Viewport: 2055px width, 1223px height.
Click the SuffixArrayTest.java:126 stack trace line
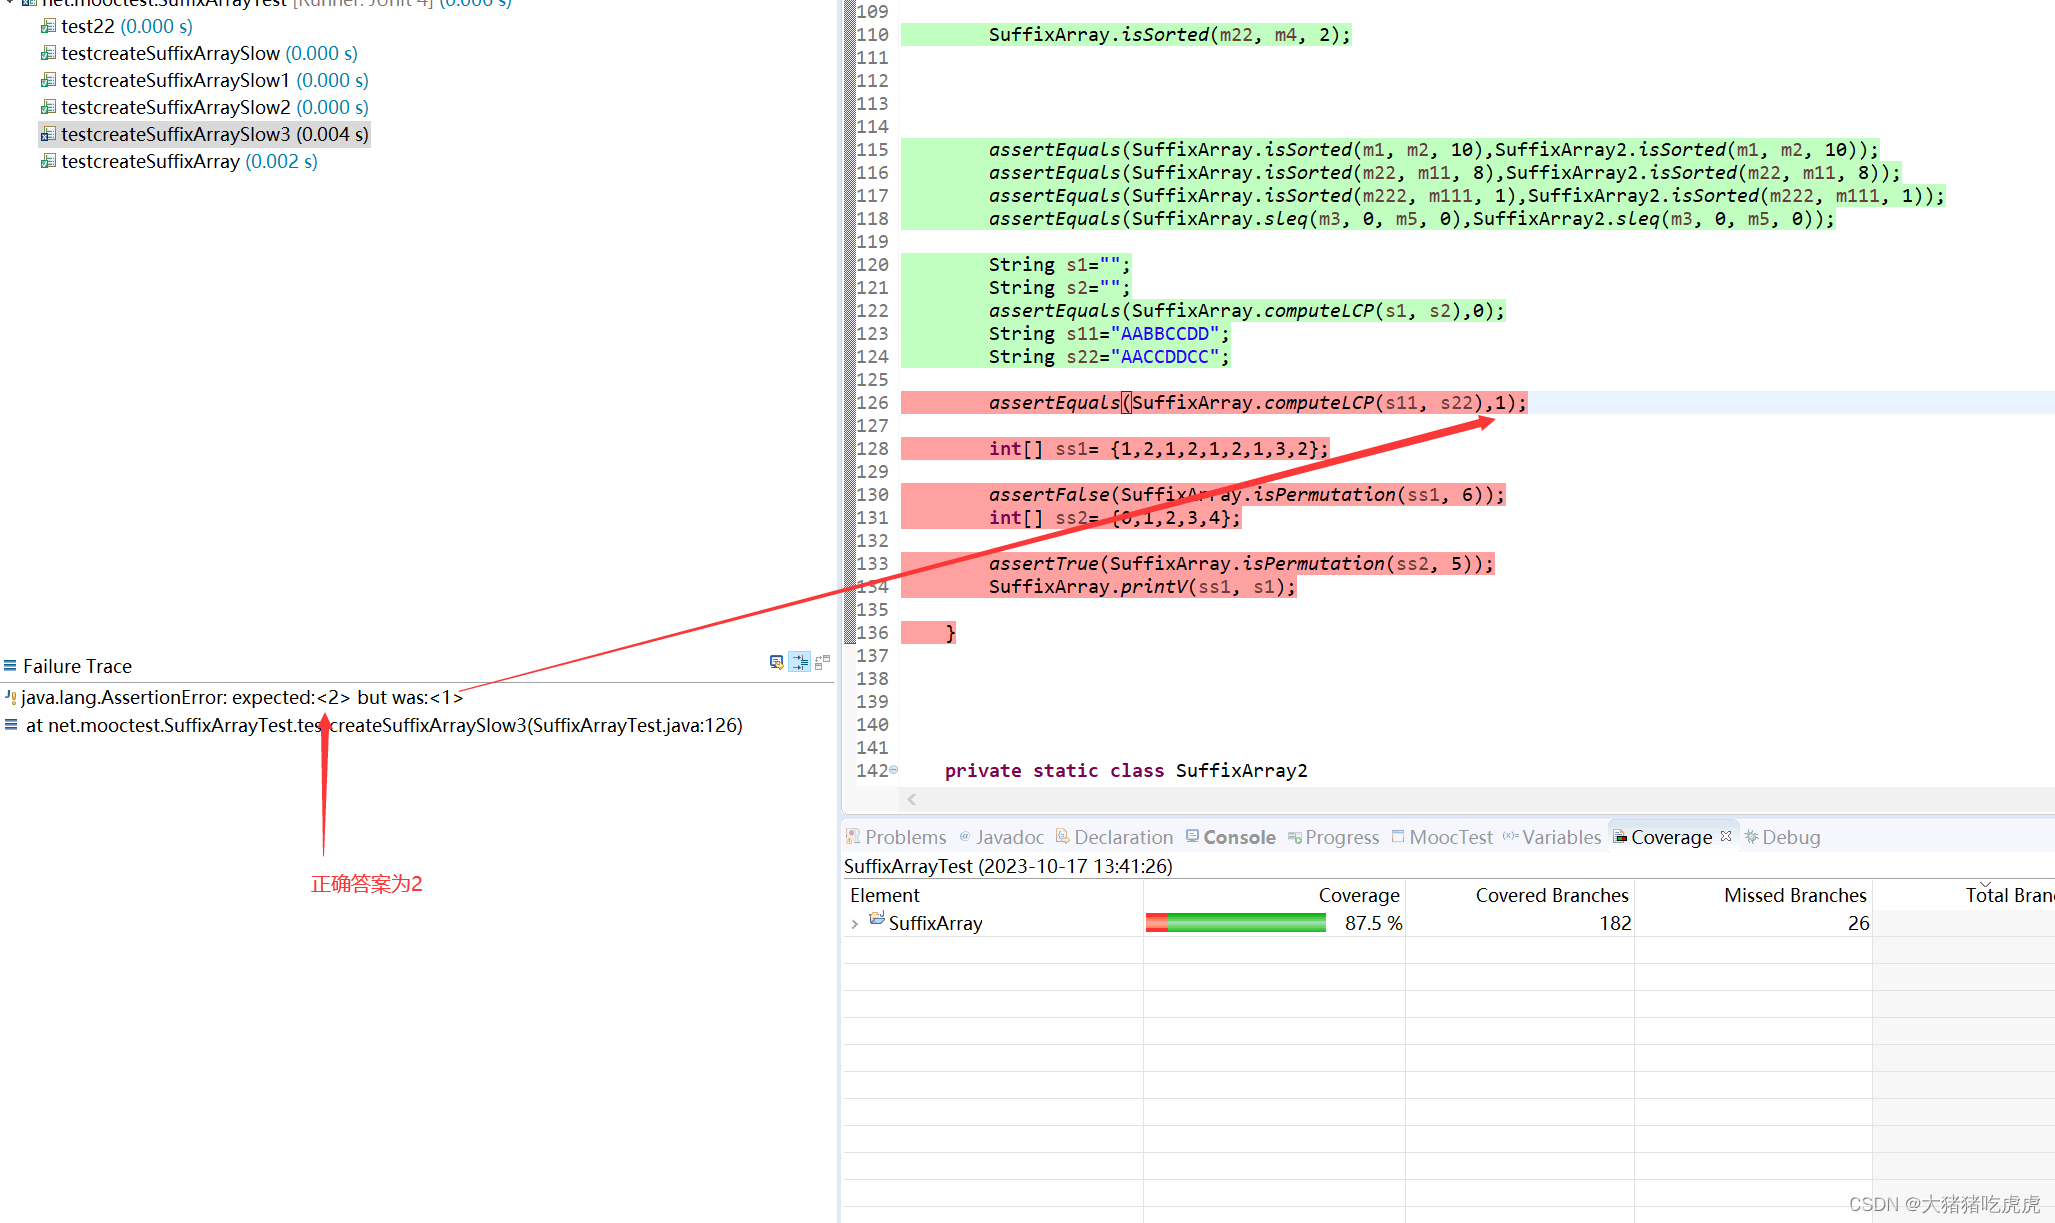384,725
